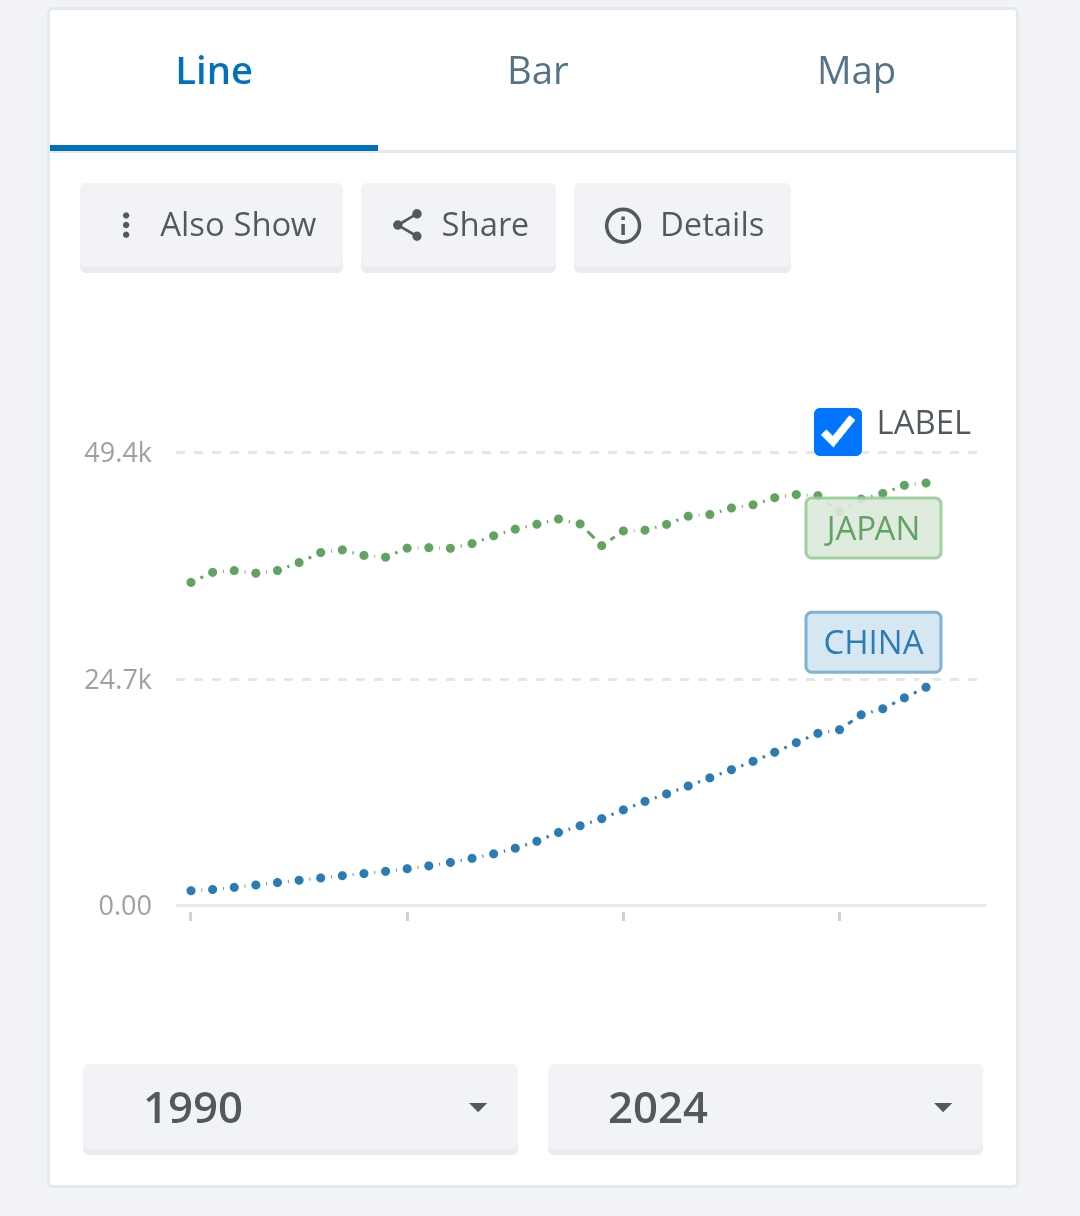Switch to the Map tab

tap(856, 72)
